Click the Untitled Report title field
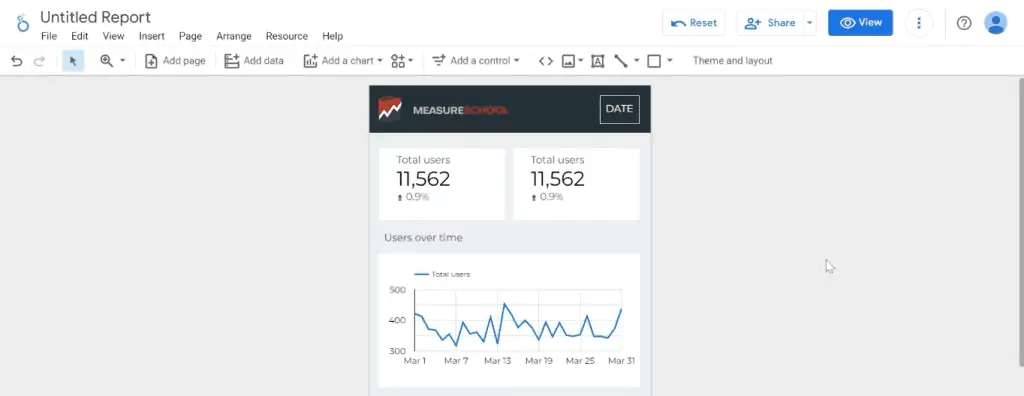 (95, 17)
